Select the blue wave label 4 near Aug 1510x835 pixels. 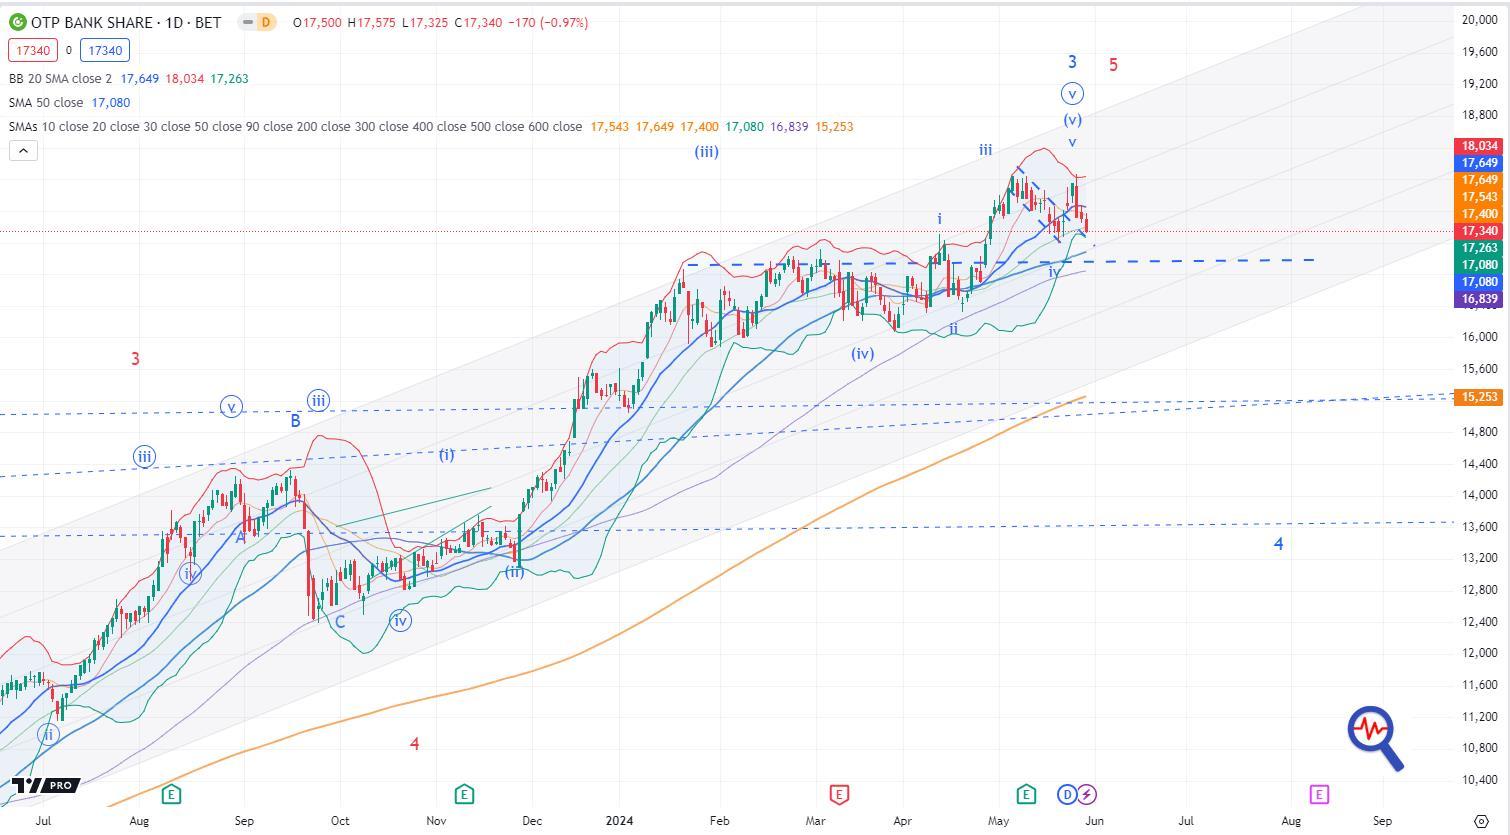1278,544
